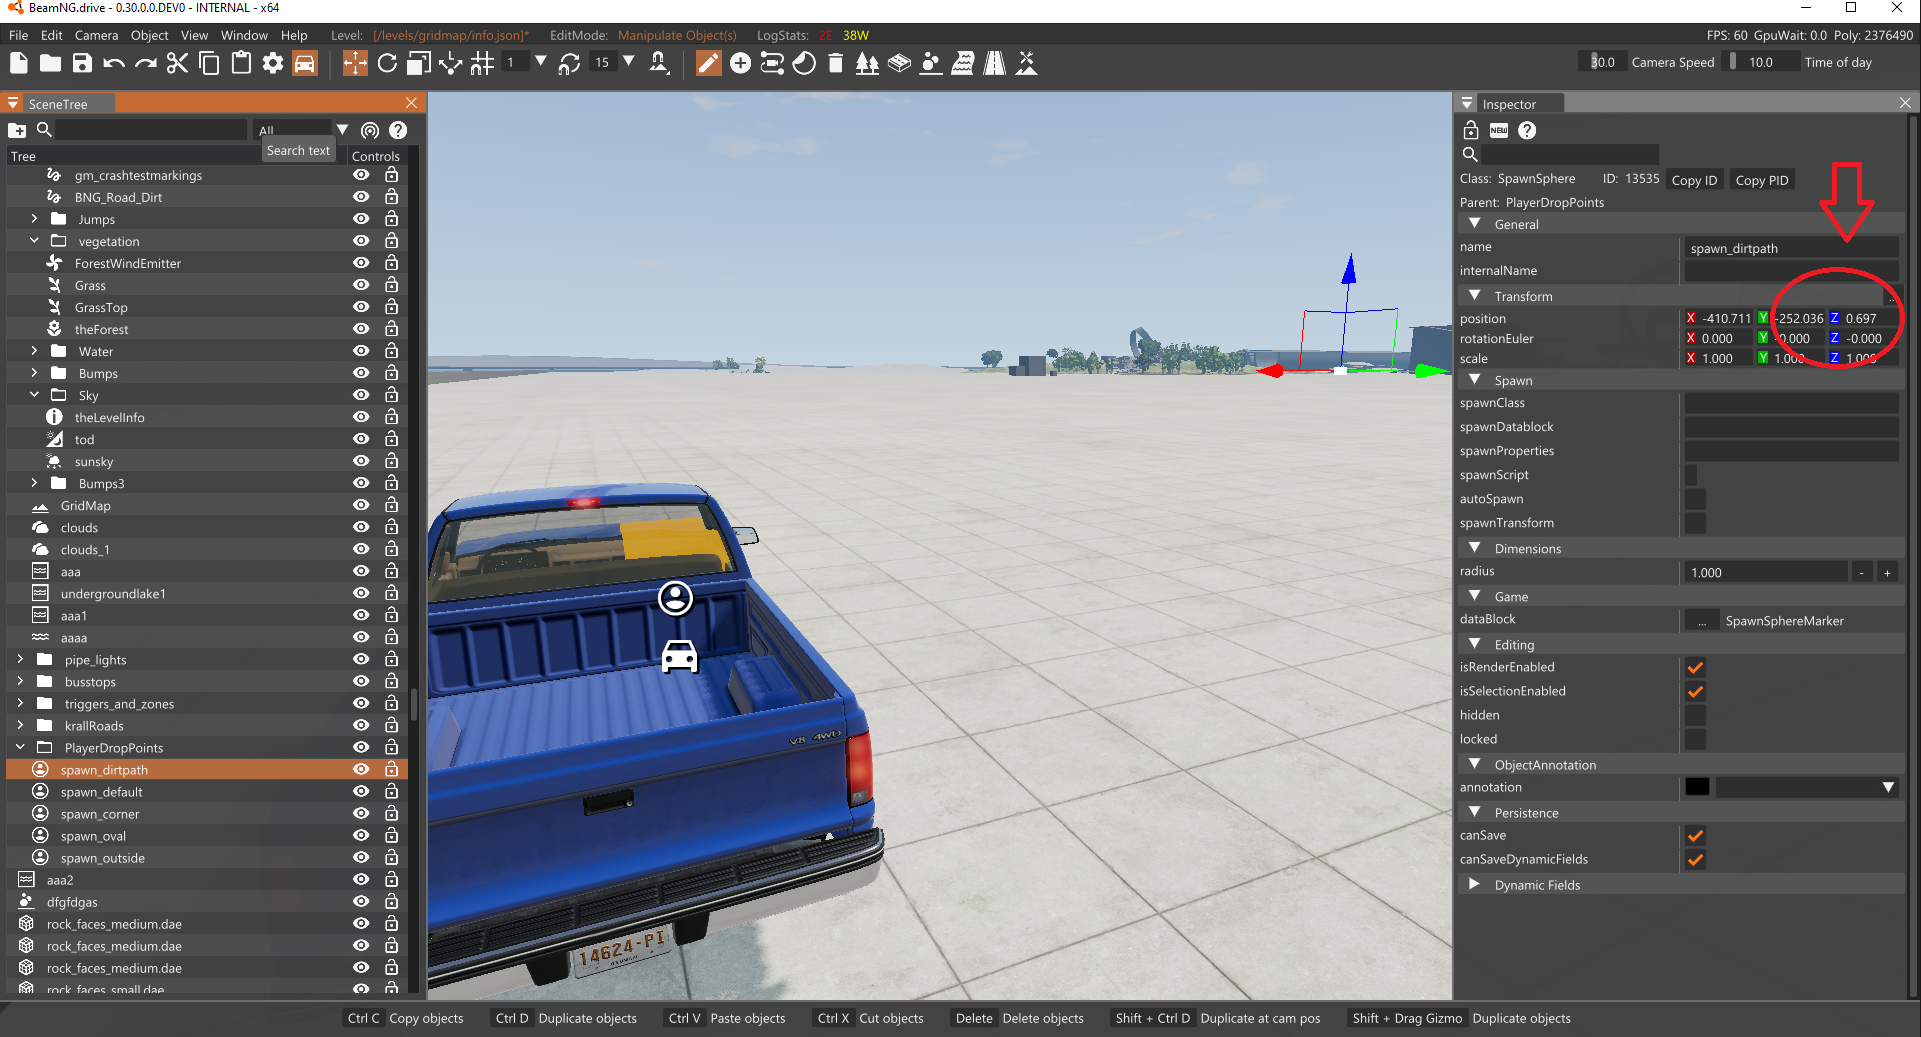Image resolution: width=1921 pixels, height=1037 pixels.
Task: Click the Copy ID button
Action: (x=1694, y=180)
